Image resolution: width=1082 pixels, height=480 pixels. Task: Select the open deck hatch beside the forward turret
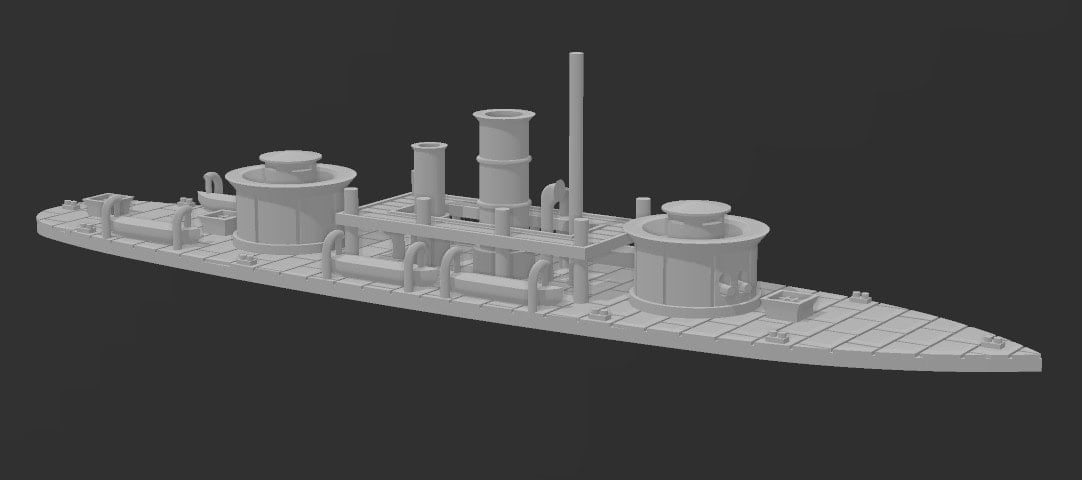coord(789,301)
